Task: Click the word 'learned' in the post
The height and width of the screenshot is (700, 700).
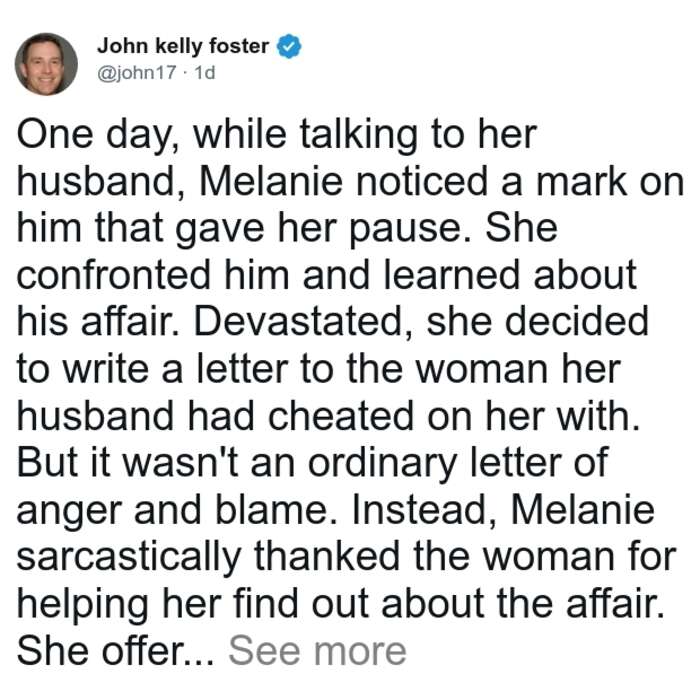Action: (451, 275)
